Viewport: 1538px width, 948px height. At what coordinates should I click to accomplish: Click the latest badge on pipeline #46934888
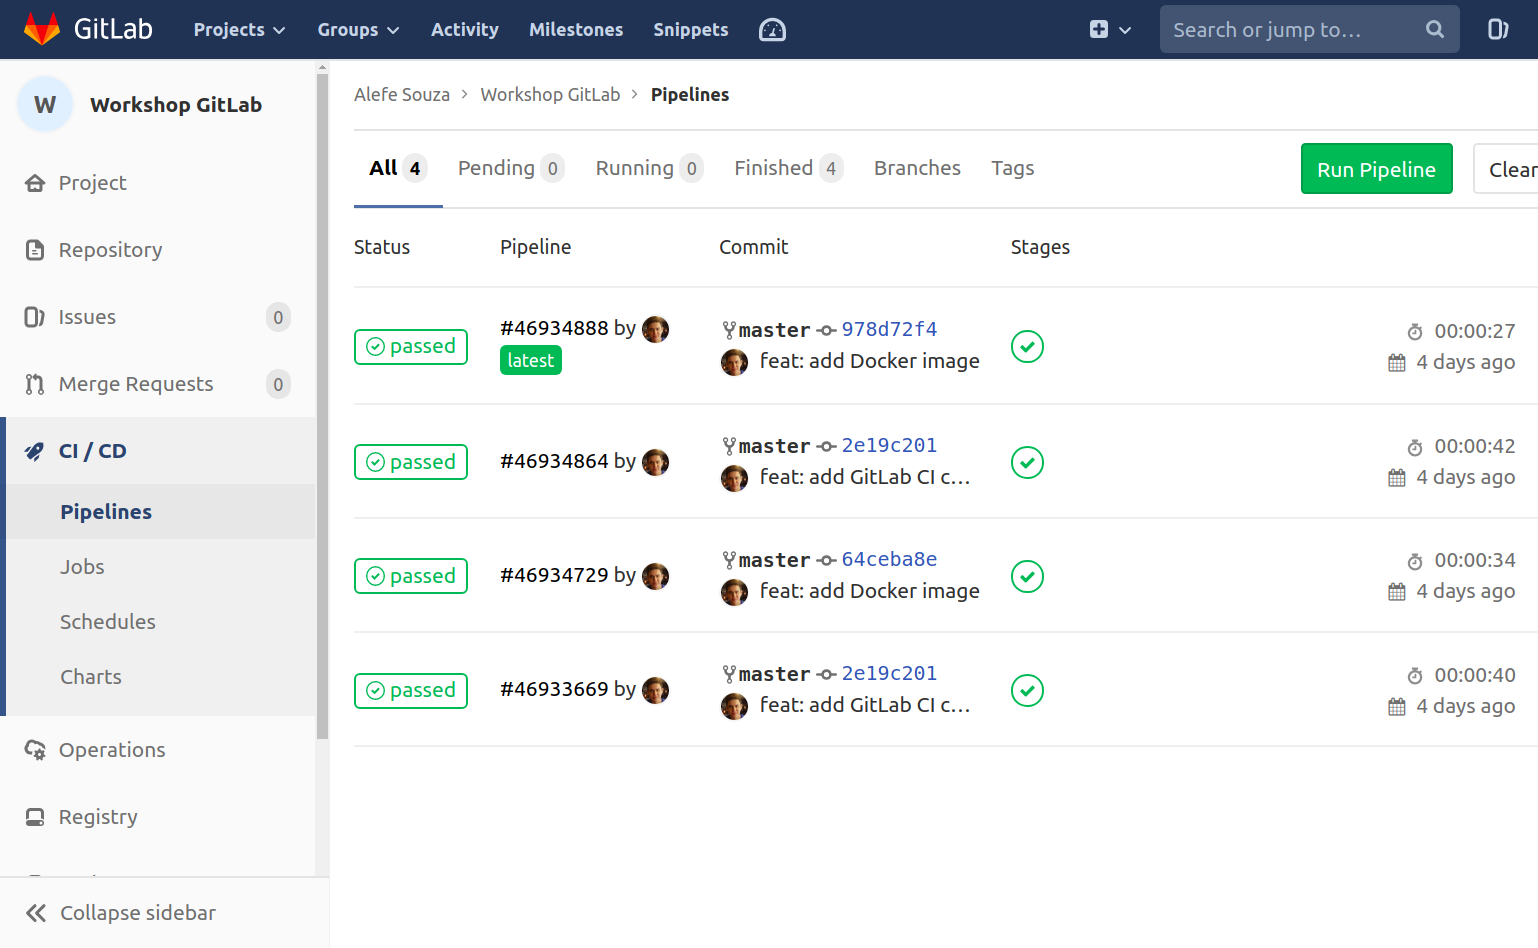click(x=531, y=360)
